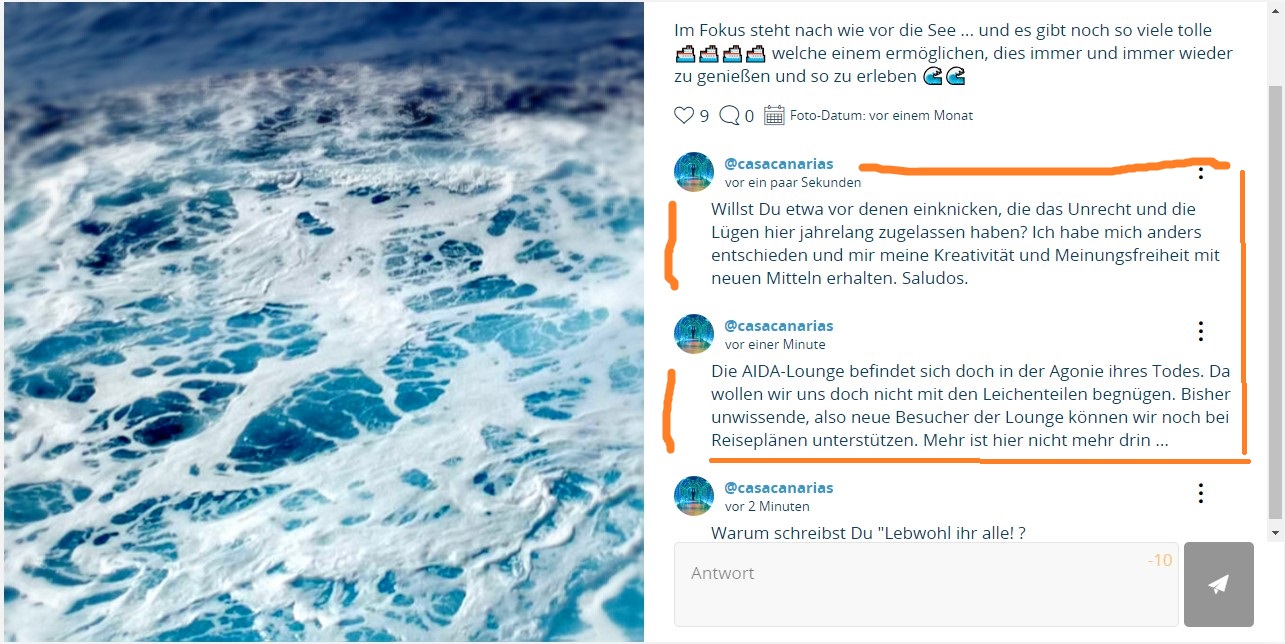Open the ocean foam photo
Screen dimensions: 1285x644
click(324, 322)
